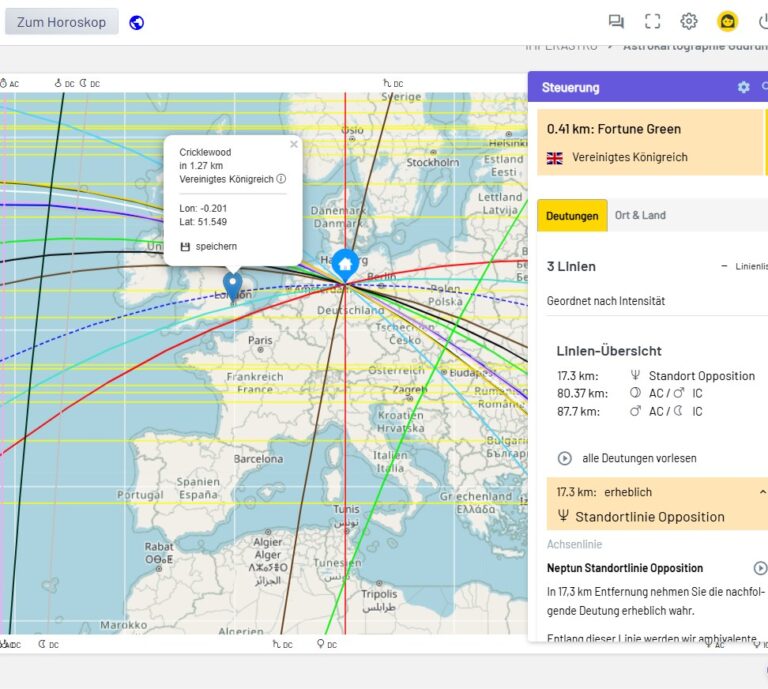Click the blue globe icon
The width and height of the screenshot is (768, 689).
(137, 22)
